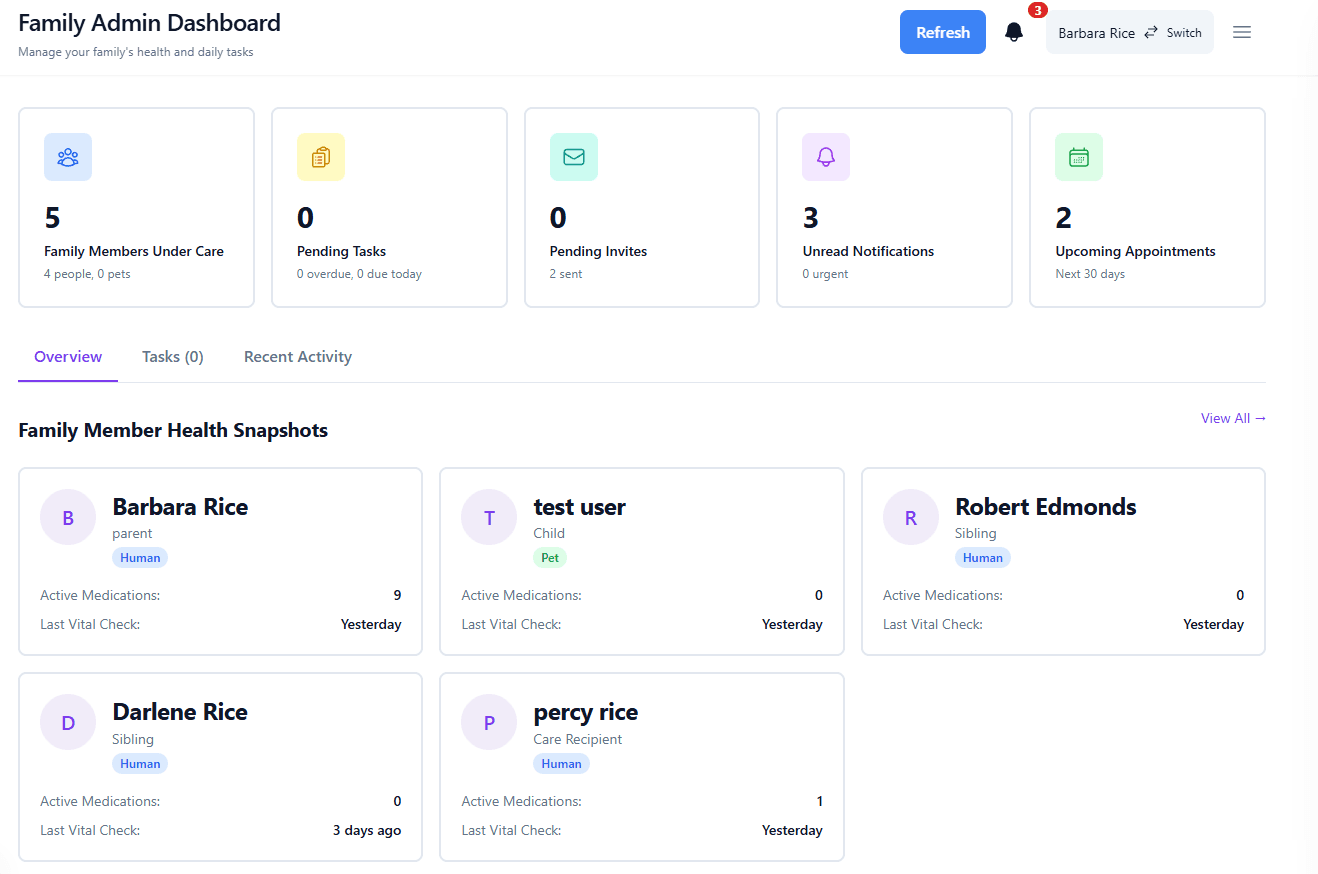The height and width of the screenshot is (874, 1318).
Task: Select the Overview tab
Action: [67, 356]
